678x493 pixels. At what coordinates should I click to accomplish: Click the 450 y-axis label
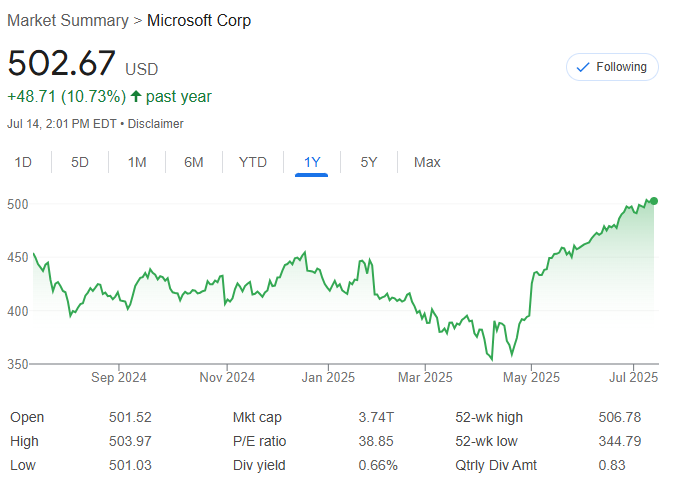pyautogui.click(x=18, y=257)
